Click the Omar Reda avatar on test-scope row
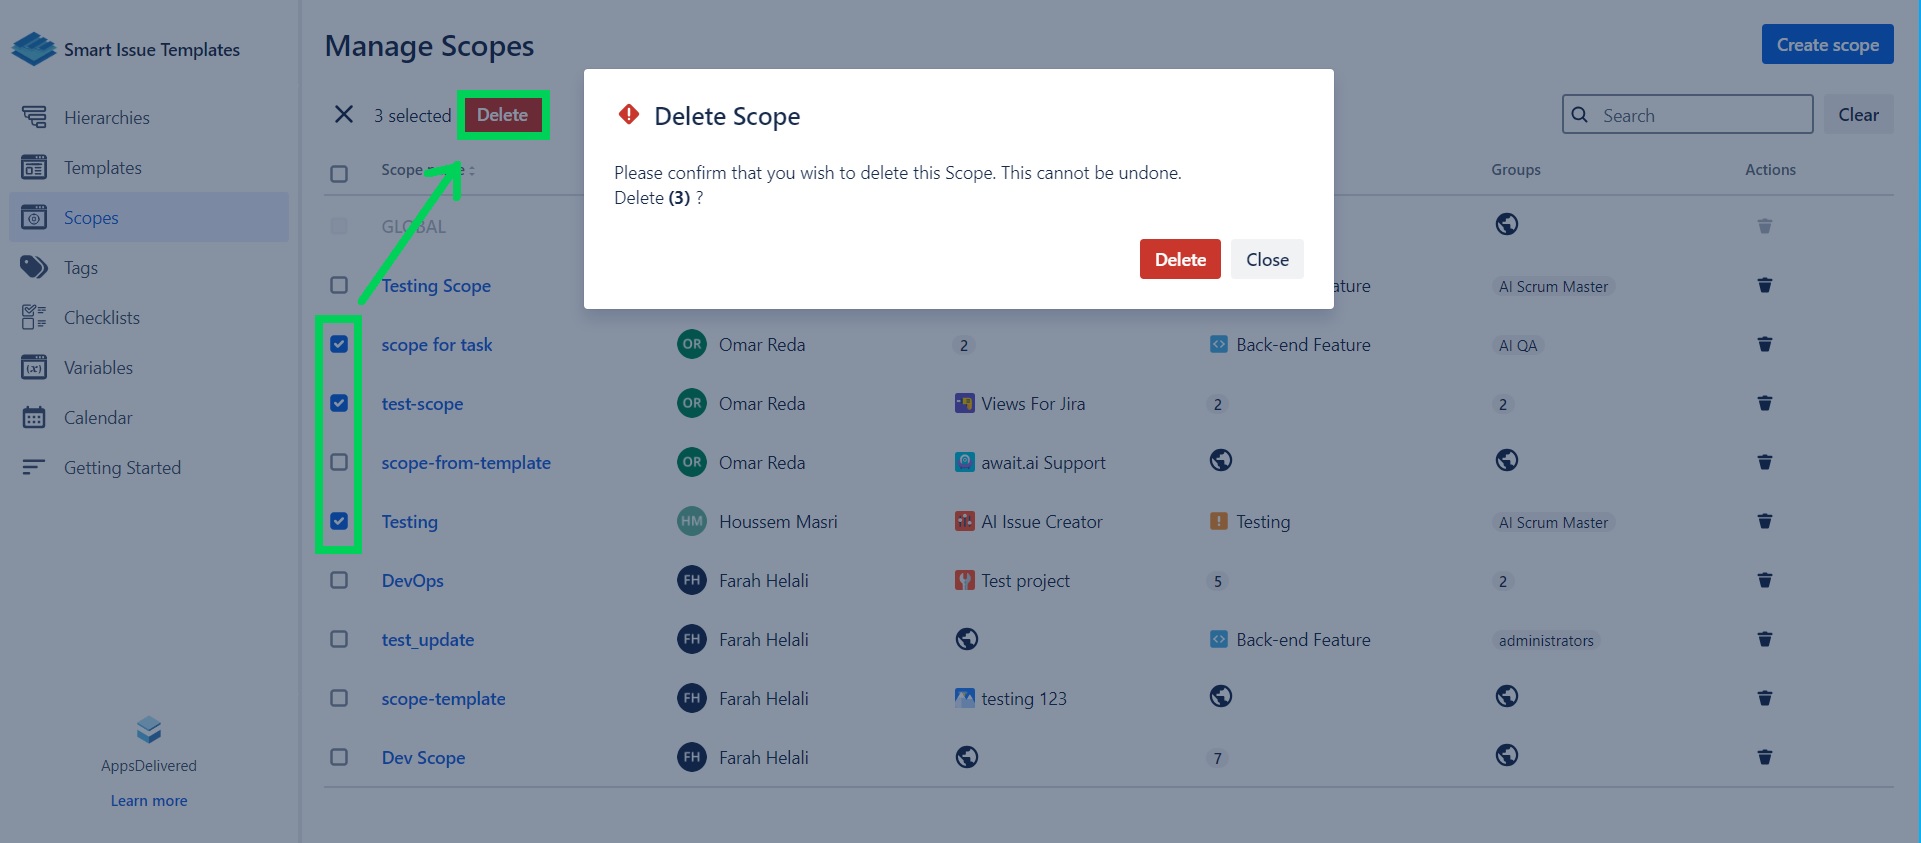The width and height of the screenshot is (1921, 843). coord(691,403)
